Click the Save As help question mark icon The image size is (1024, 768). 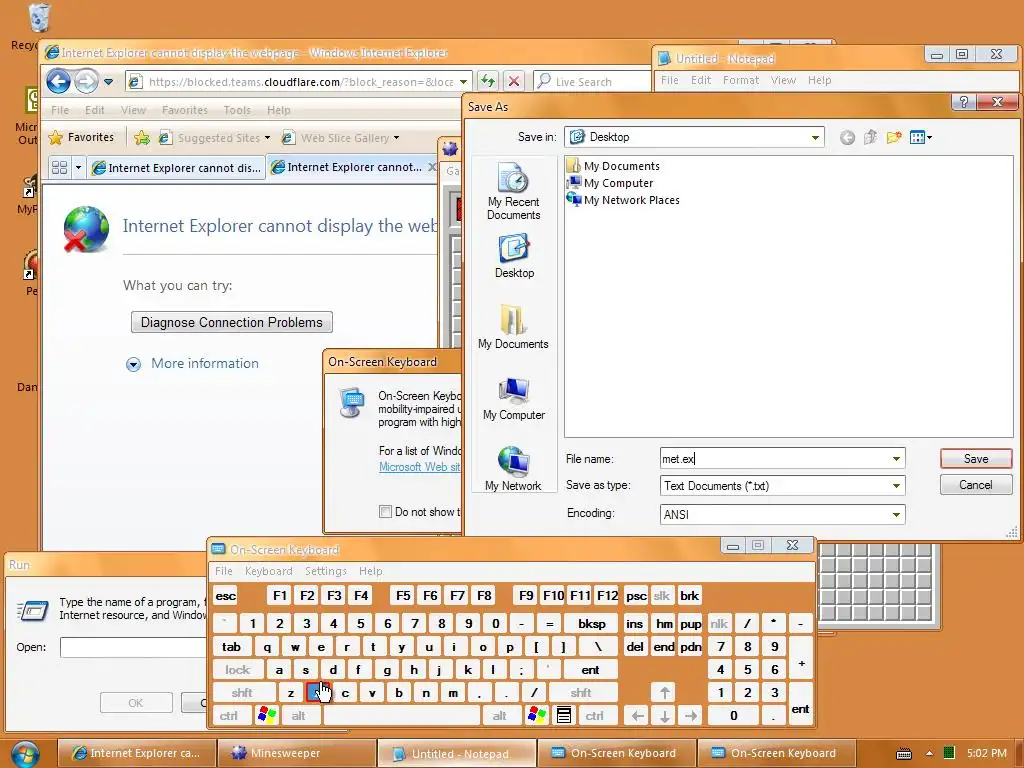[x=963, y=102]
